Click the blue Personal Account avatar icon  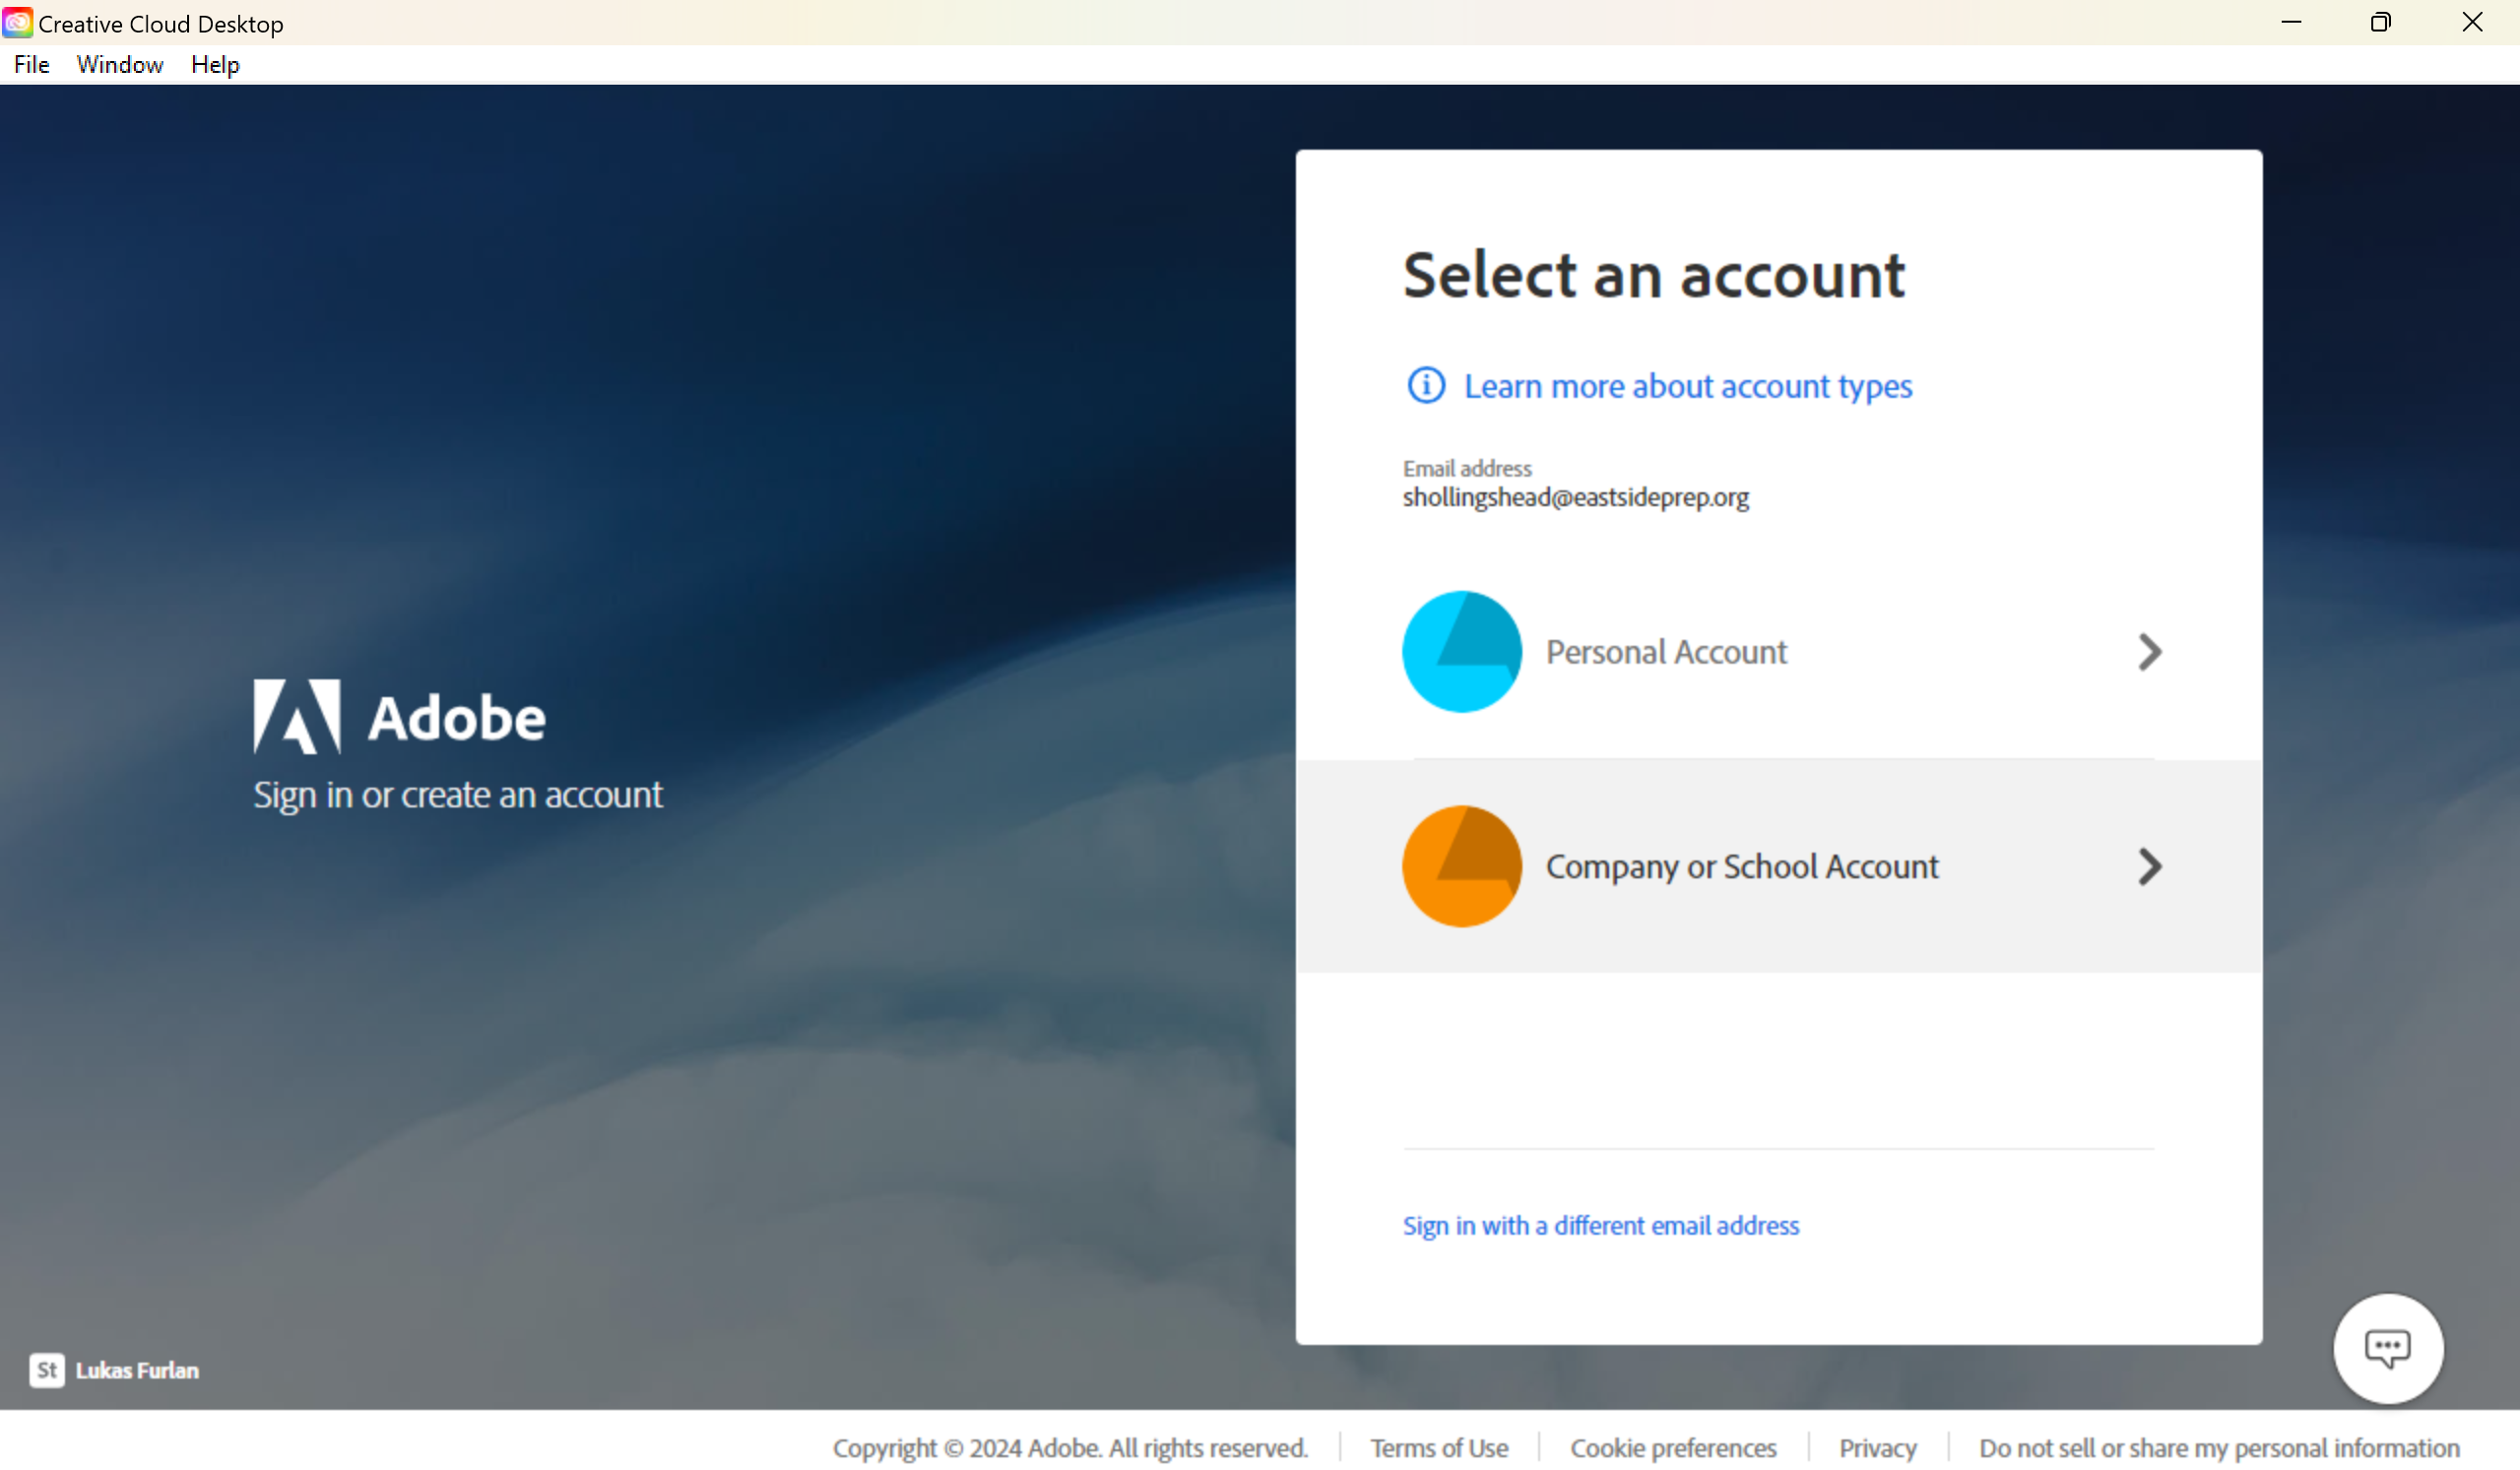click(x=1461, y=652)
